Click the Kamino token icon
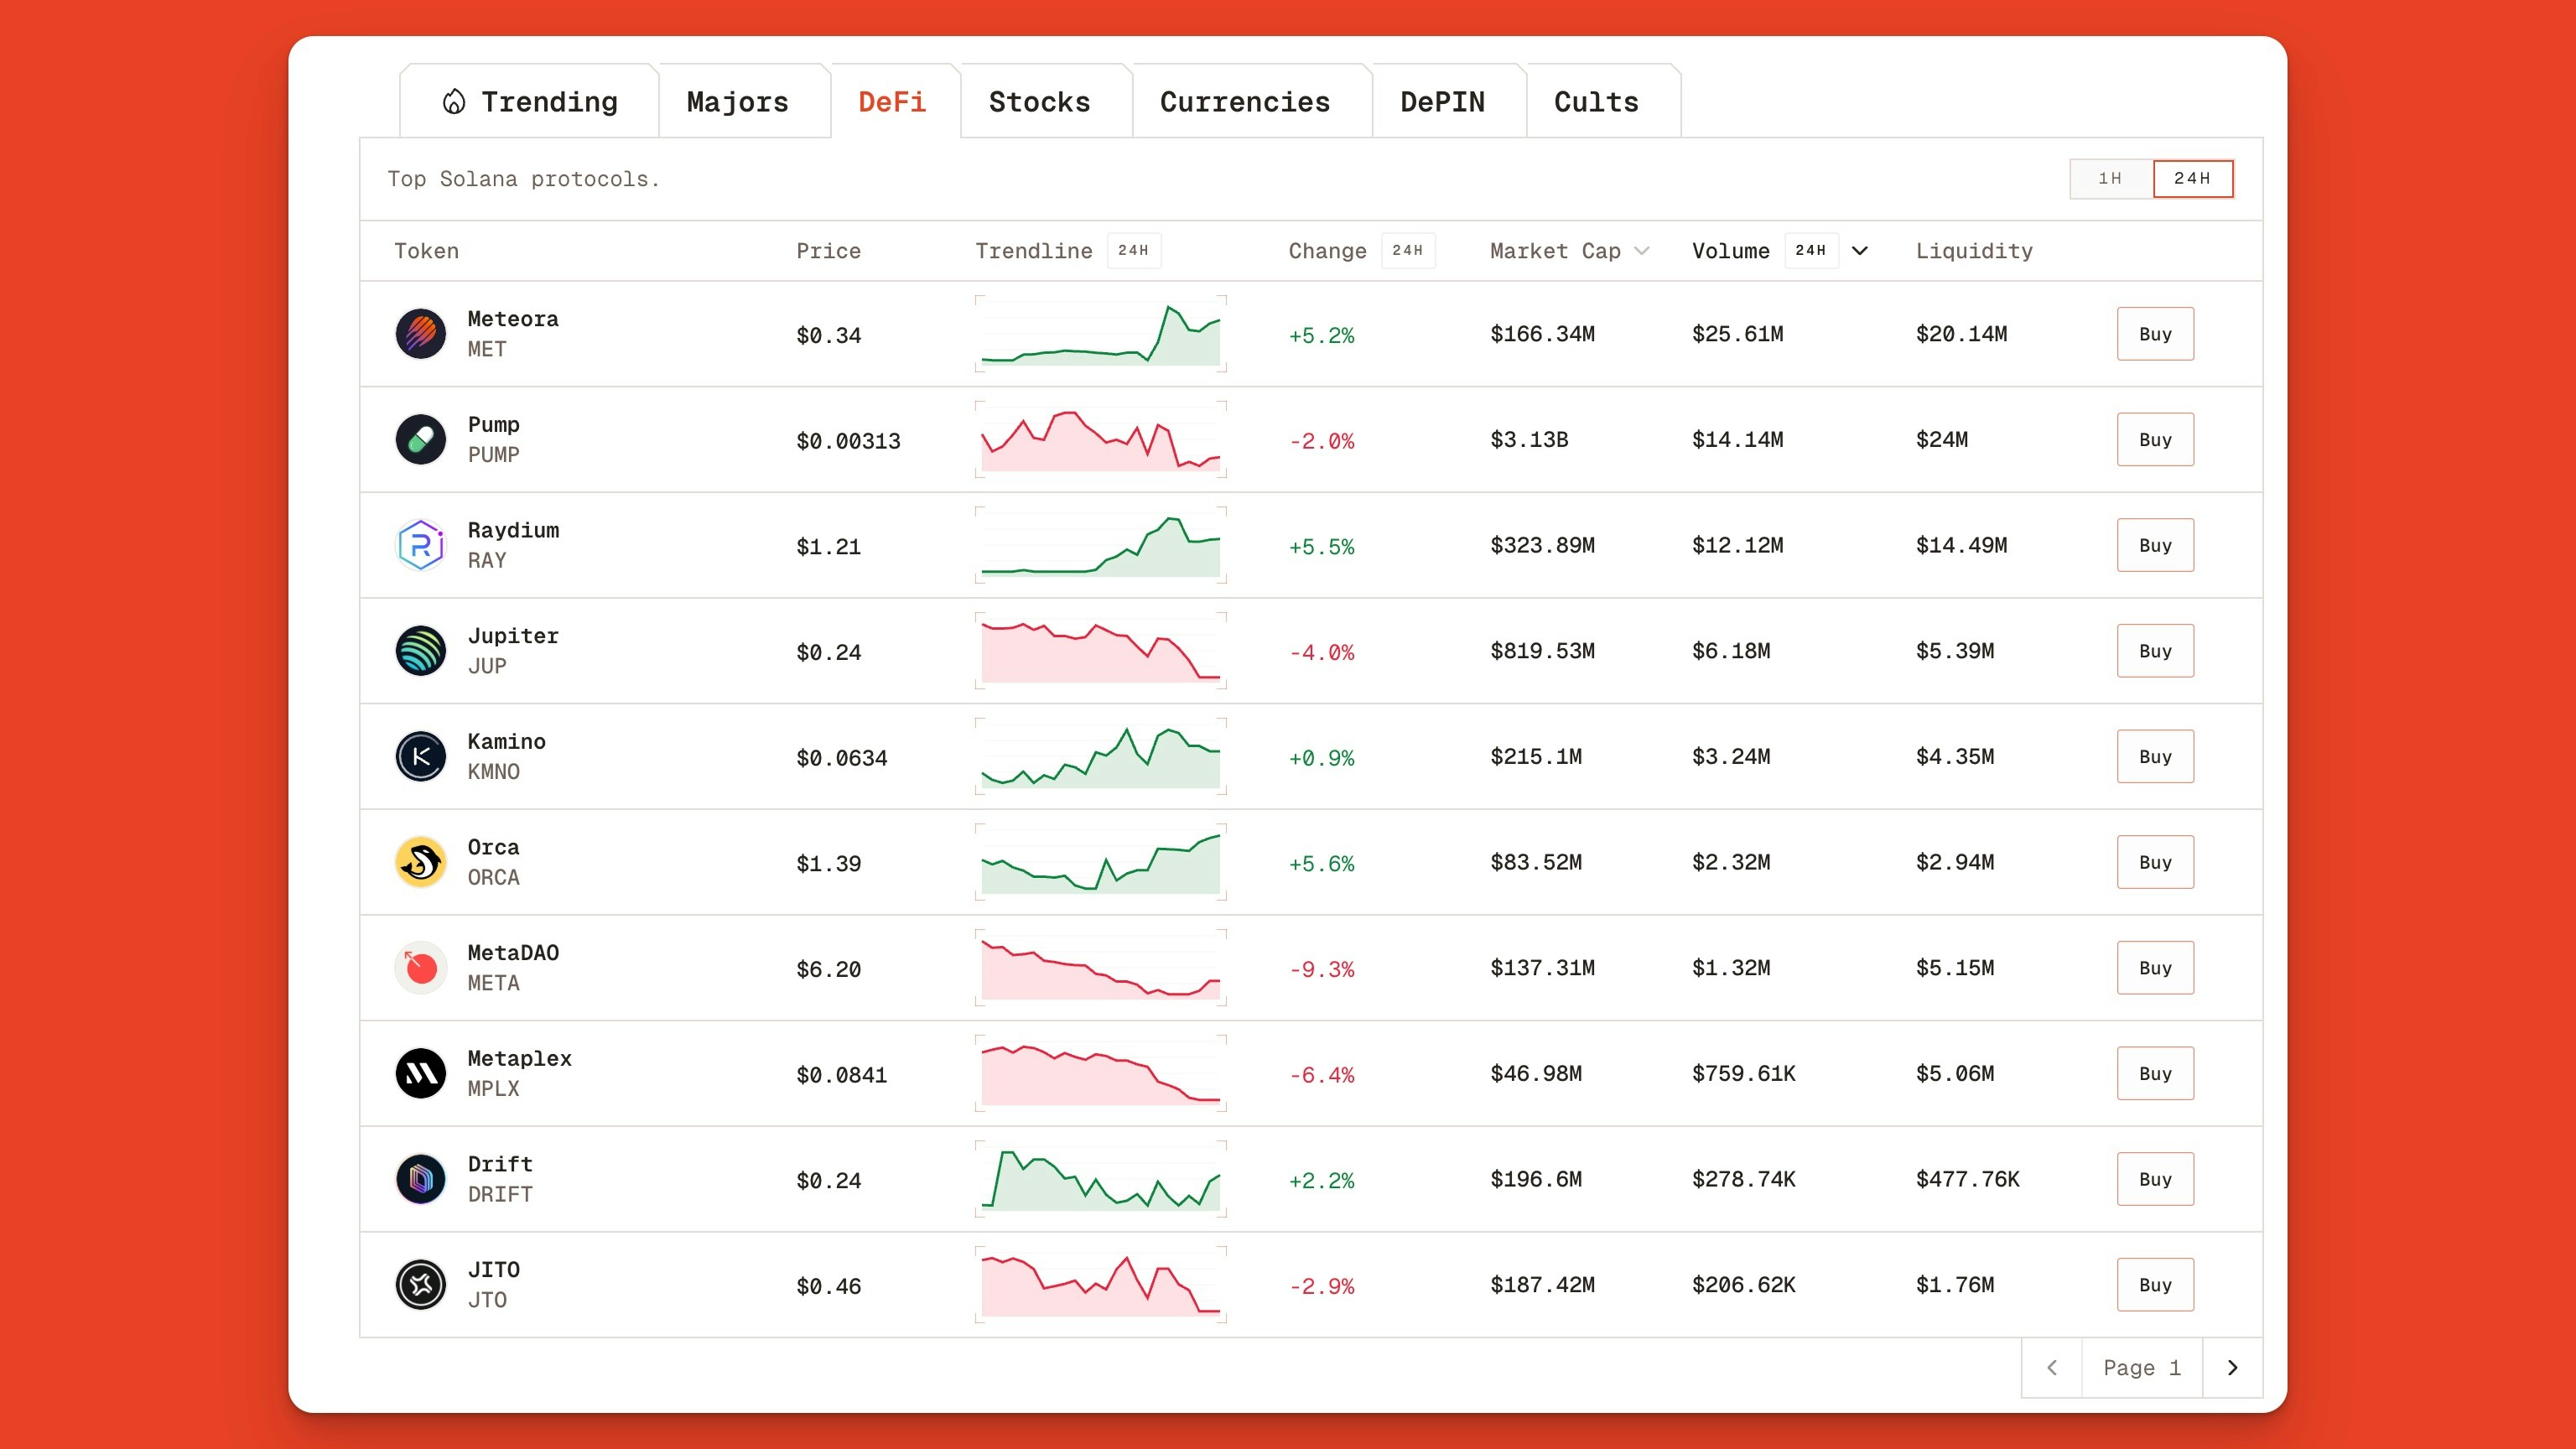Screen dimensions: 2576x1449 pyautogui.click(x=420, y=757)
